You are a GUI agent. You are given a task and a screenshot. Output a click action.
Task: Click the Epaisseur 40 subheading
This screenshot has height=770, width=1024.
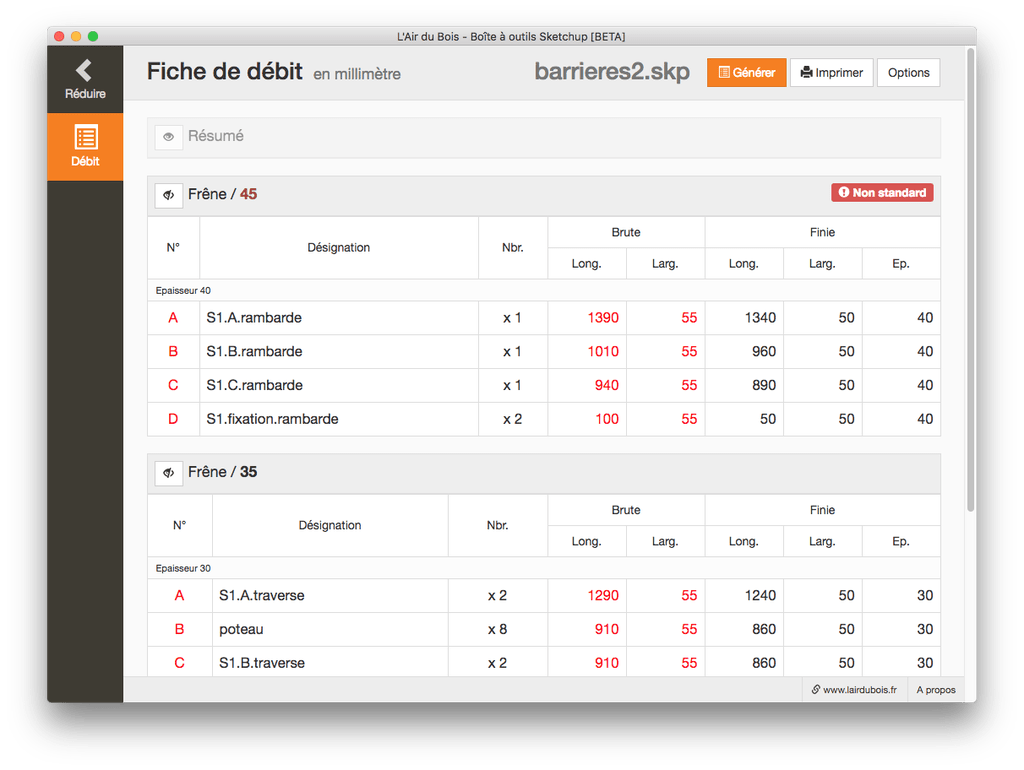coord(183,291)
